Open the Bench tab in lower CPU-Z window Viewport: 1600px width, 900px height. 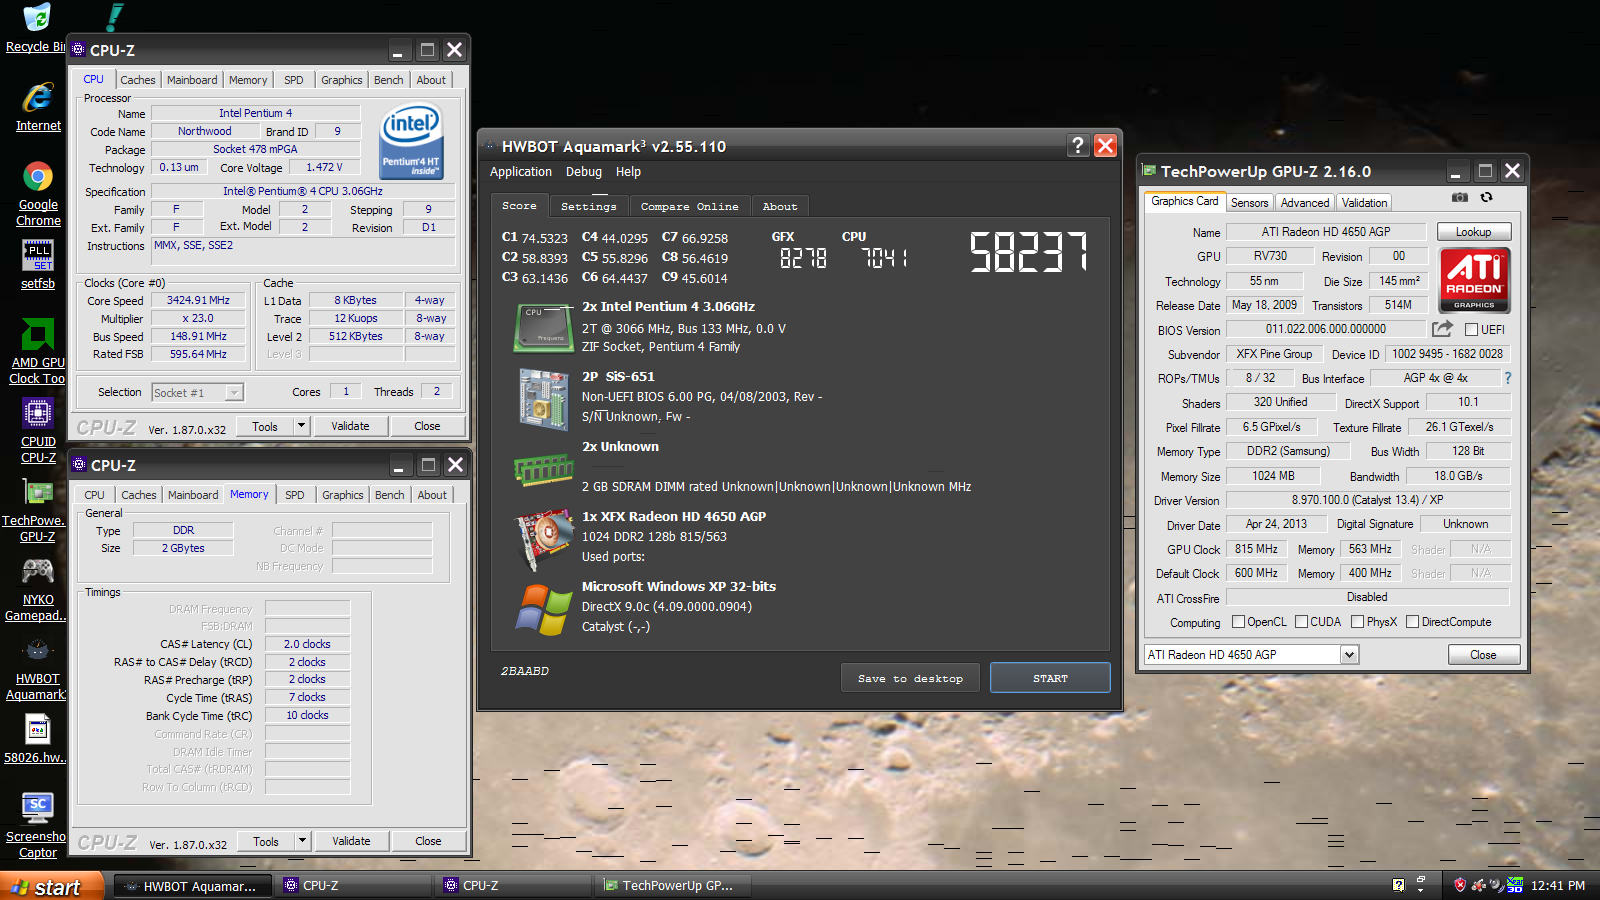(x=390, y=495)
